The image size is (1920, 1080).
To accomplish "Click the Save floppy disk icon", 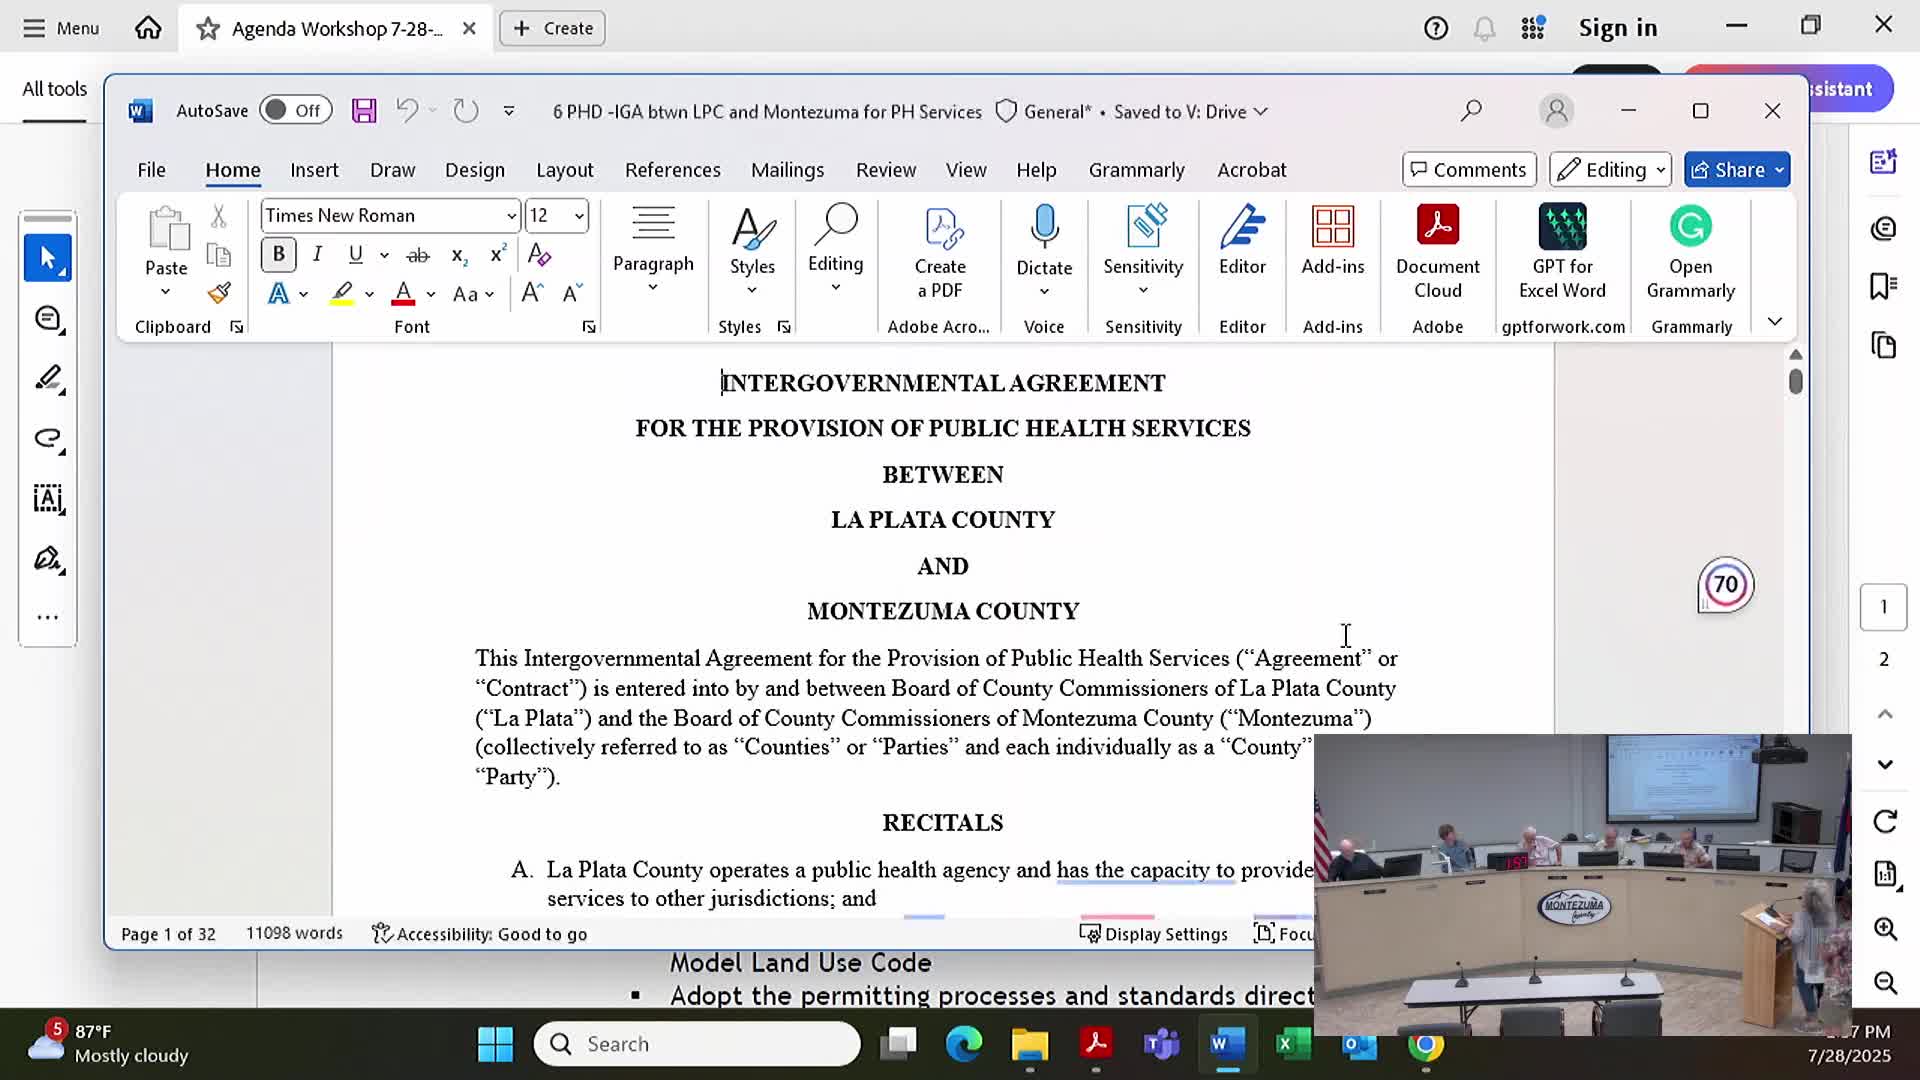I will (x=364, y=111).
